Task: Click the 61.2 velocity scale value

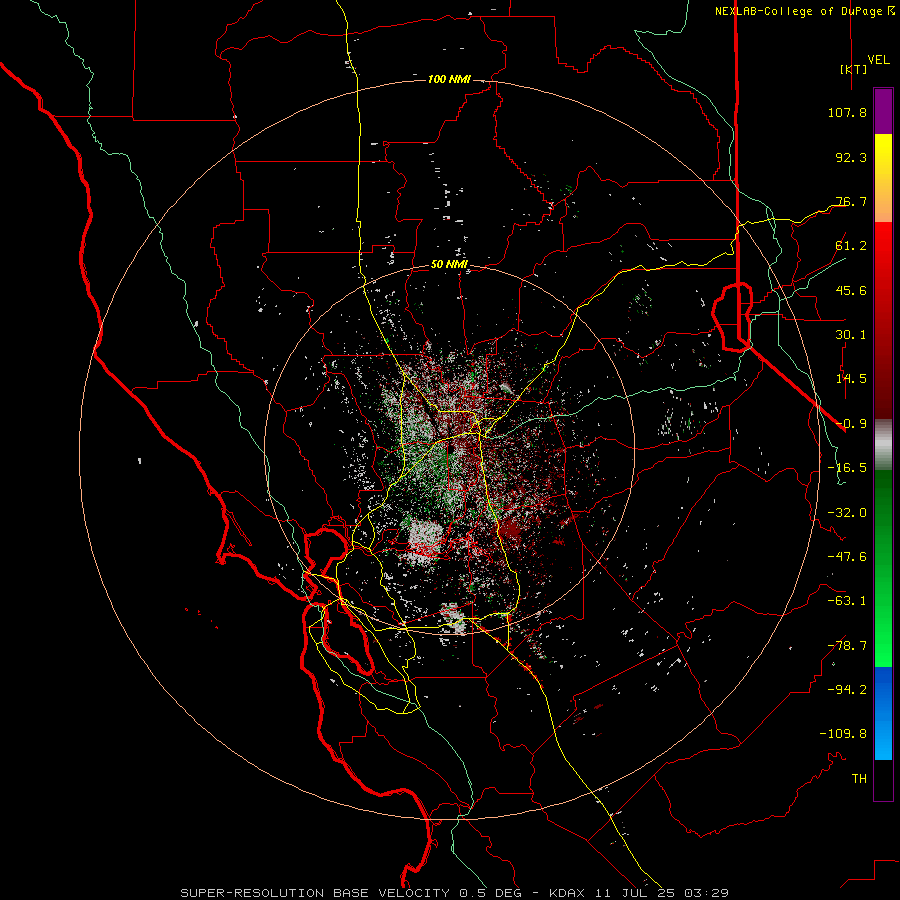Action: (x=851, y=246)
